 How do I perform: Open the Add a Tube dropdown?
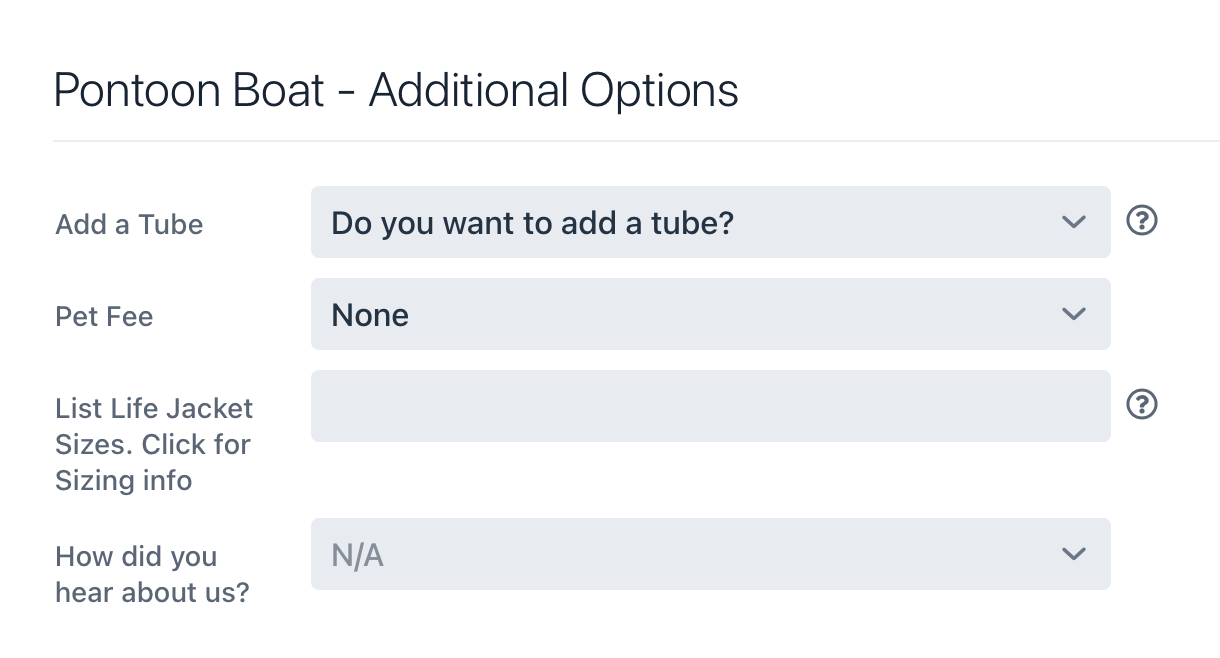tap(710, 222)
